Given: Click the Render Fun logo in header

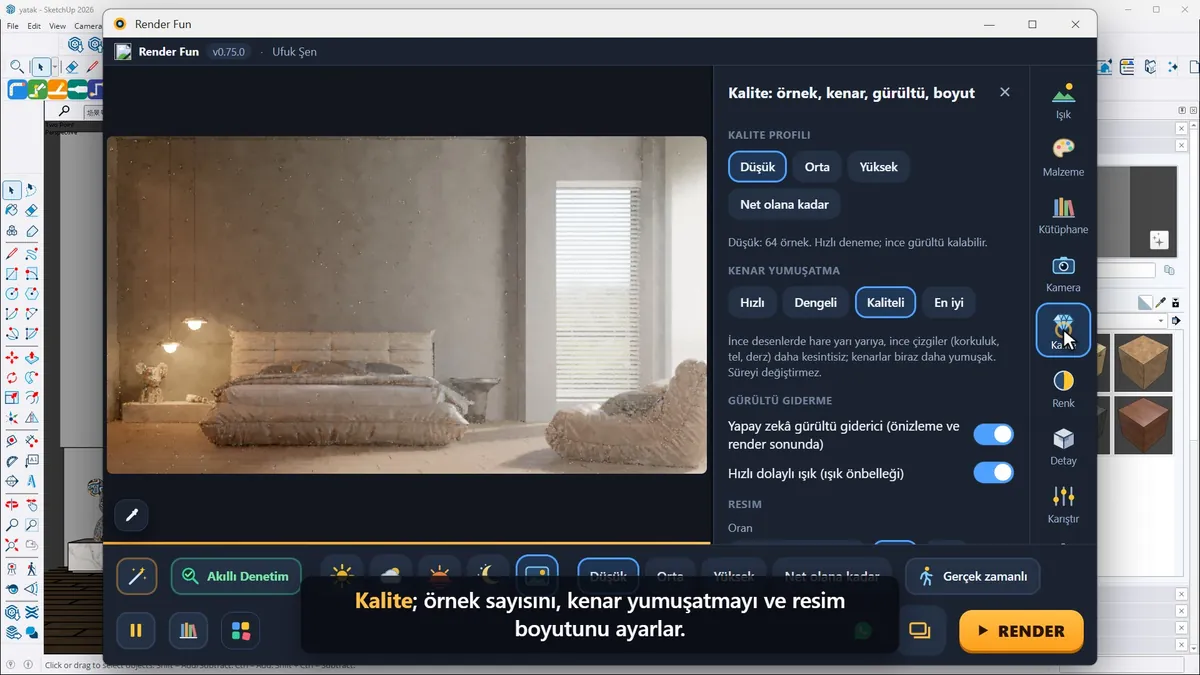Looking at the screenshot, I should (123, 52).
